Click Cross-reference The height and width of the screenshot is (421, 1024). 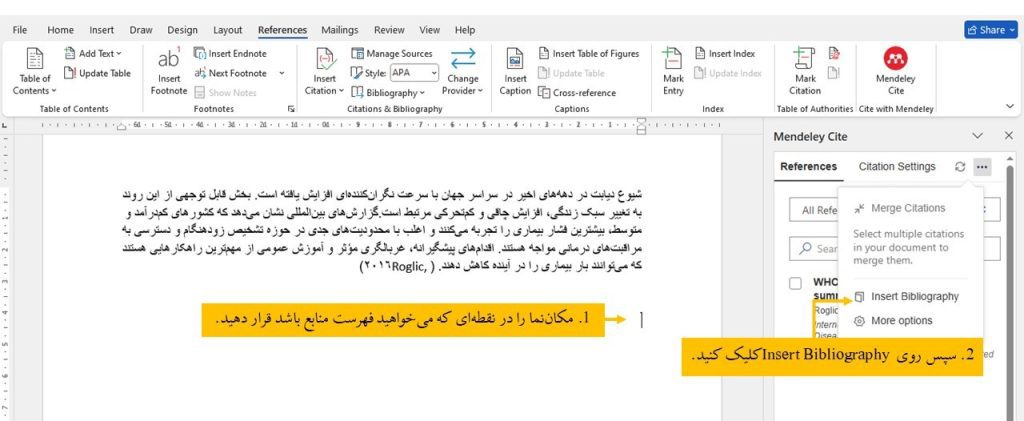click(577, 93)
